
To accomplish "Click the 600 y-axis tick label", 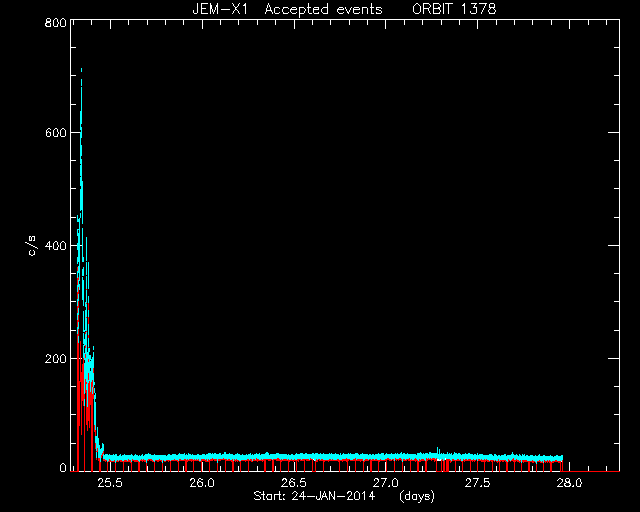I will (56, 133).
